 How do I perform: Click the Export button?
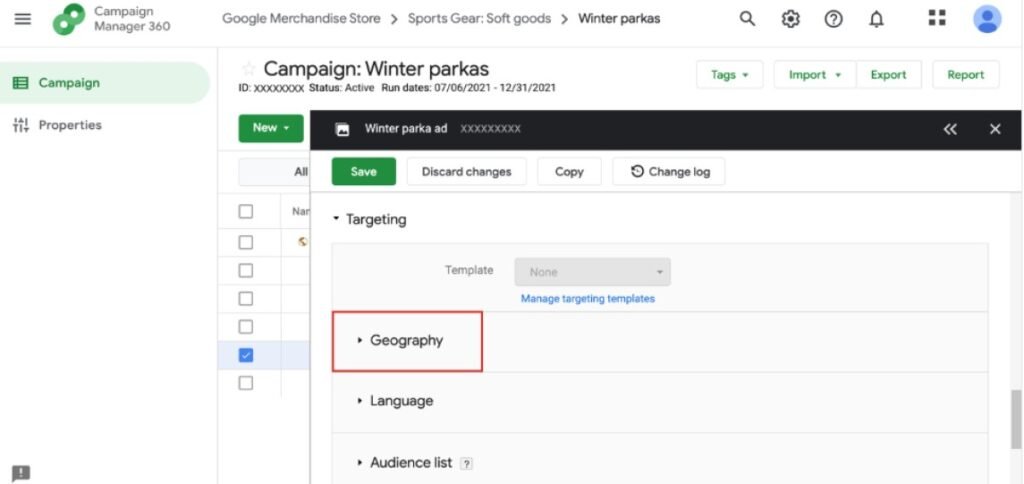click(889, 75)
